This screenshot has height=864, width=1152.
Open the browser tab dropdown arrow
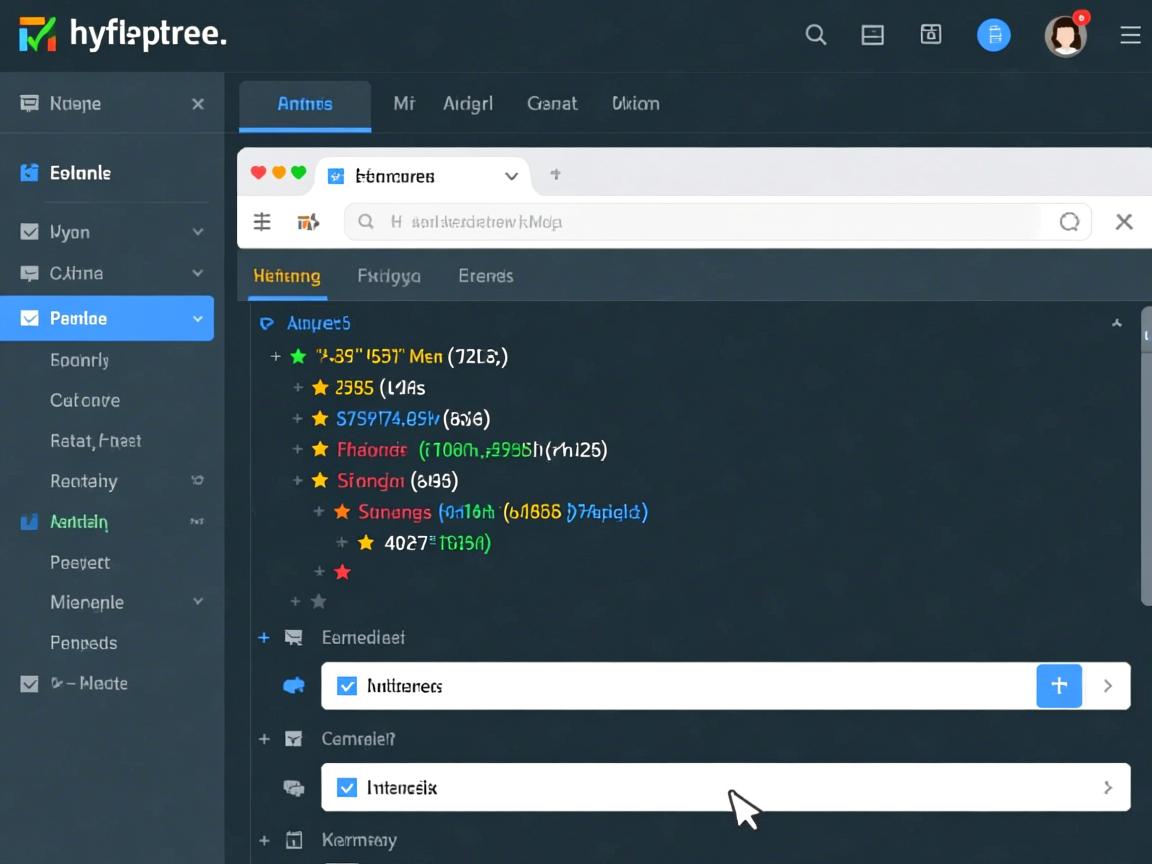tap(511, 176)
